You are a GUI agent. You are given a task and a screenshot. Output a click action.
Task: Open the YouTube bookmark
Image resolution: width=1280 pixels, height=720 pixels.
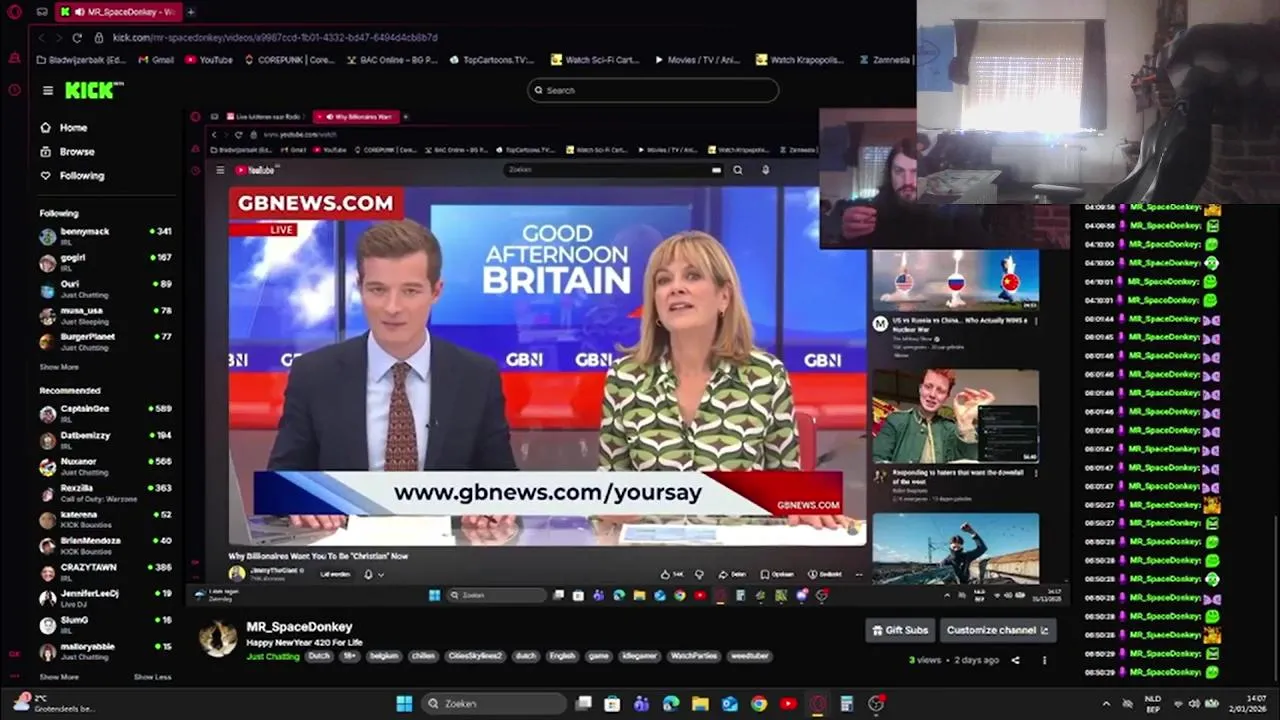point(209,60)
